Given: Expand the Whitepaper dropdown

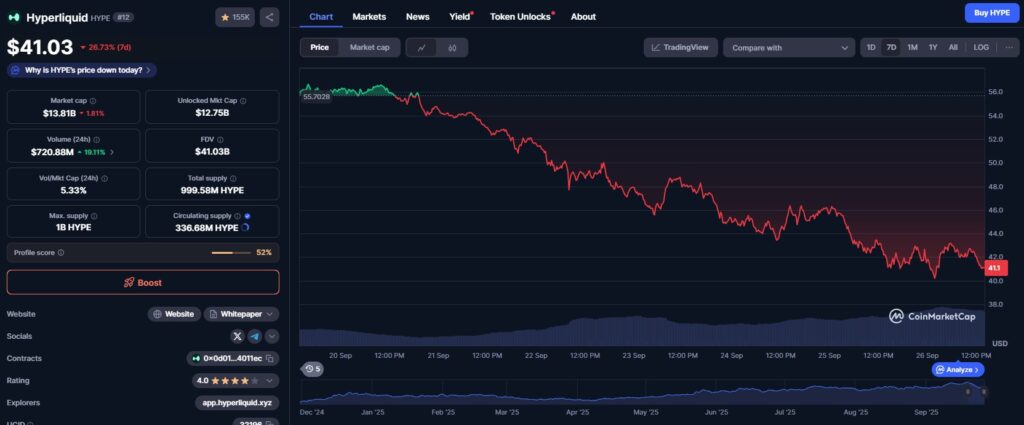Looking at the screenshot, I should tap(270, 314).
